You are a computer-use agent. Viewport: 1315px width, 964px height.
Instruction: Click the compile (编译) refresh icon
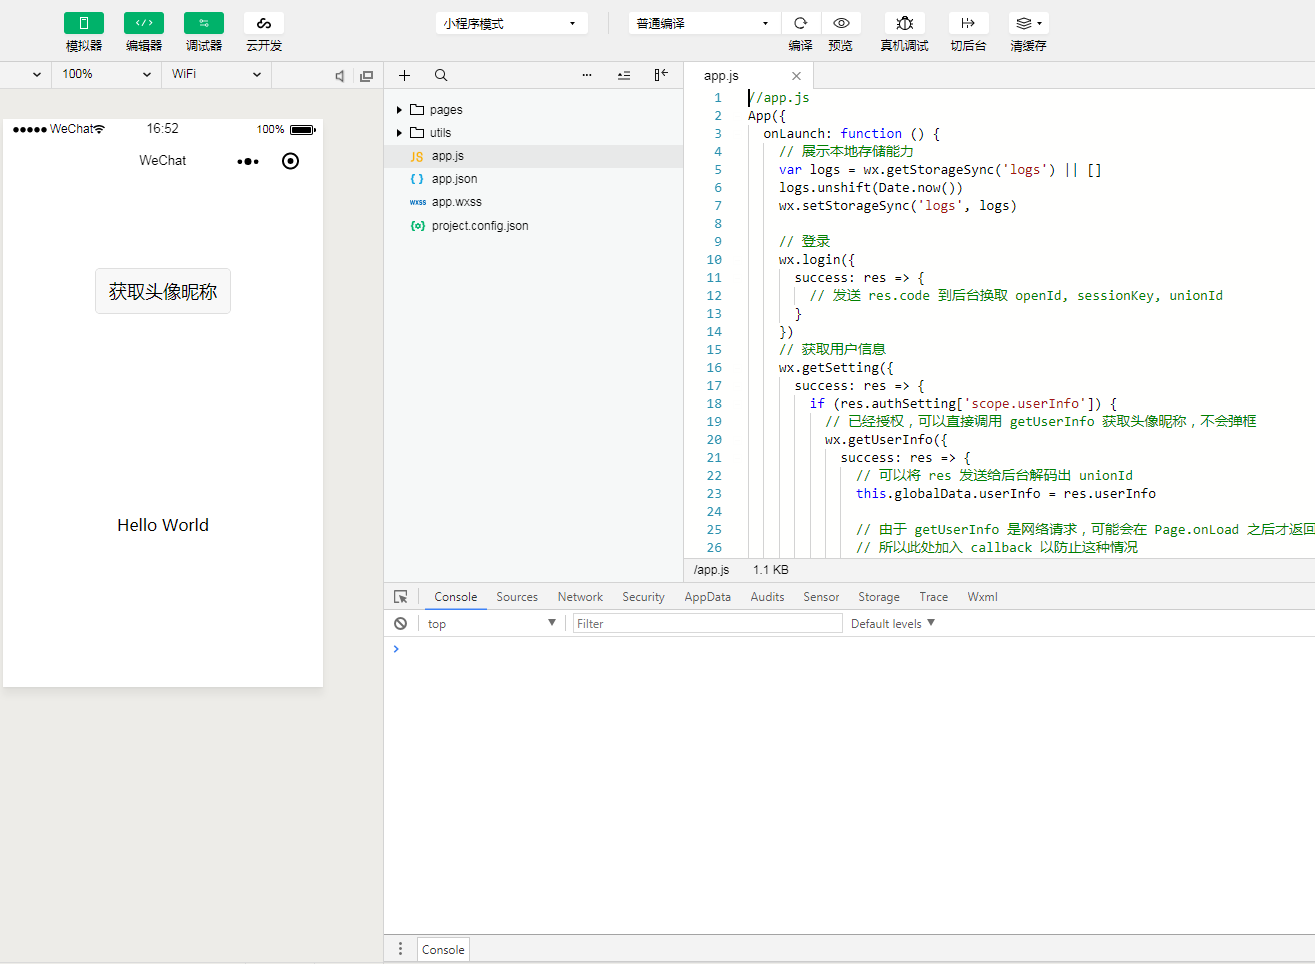[800, 23]
